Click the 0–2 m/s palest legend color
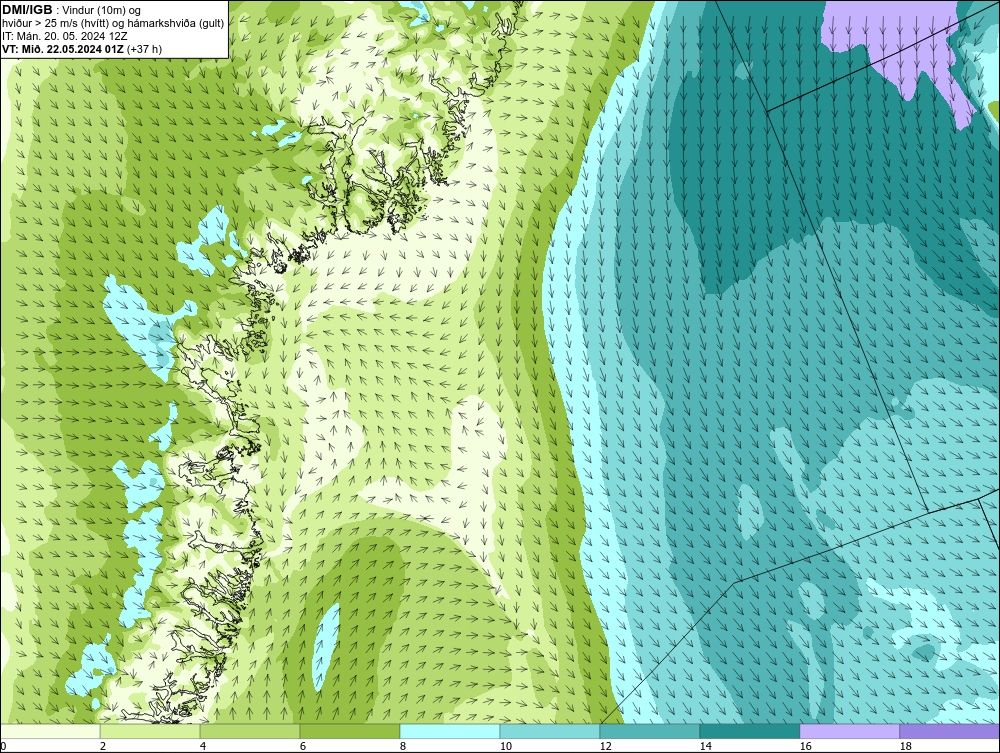The width and height of the screenshot is (1000, 753). pyautogui.click(x=50, y=731)
